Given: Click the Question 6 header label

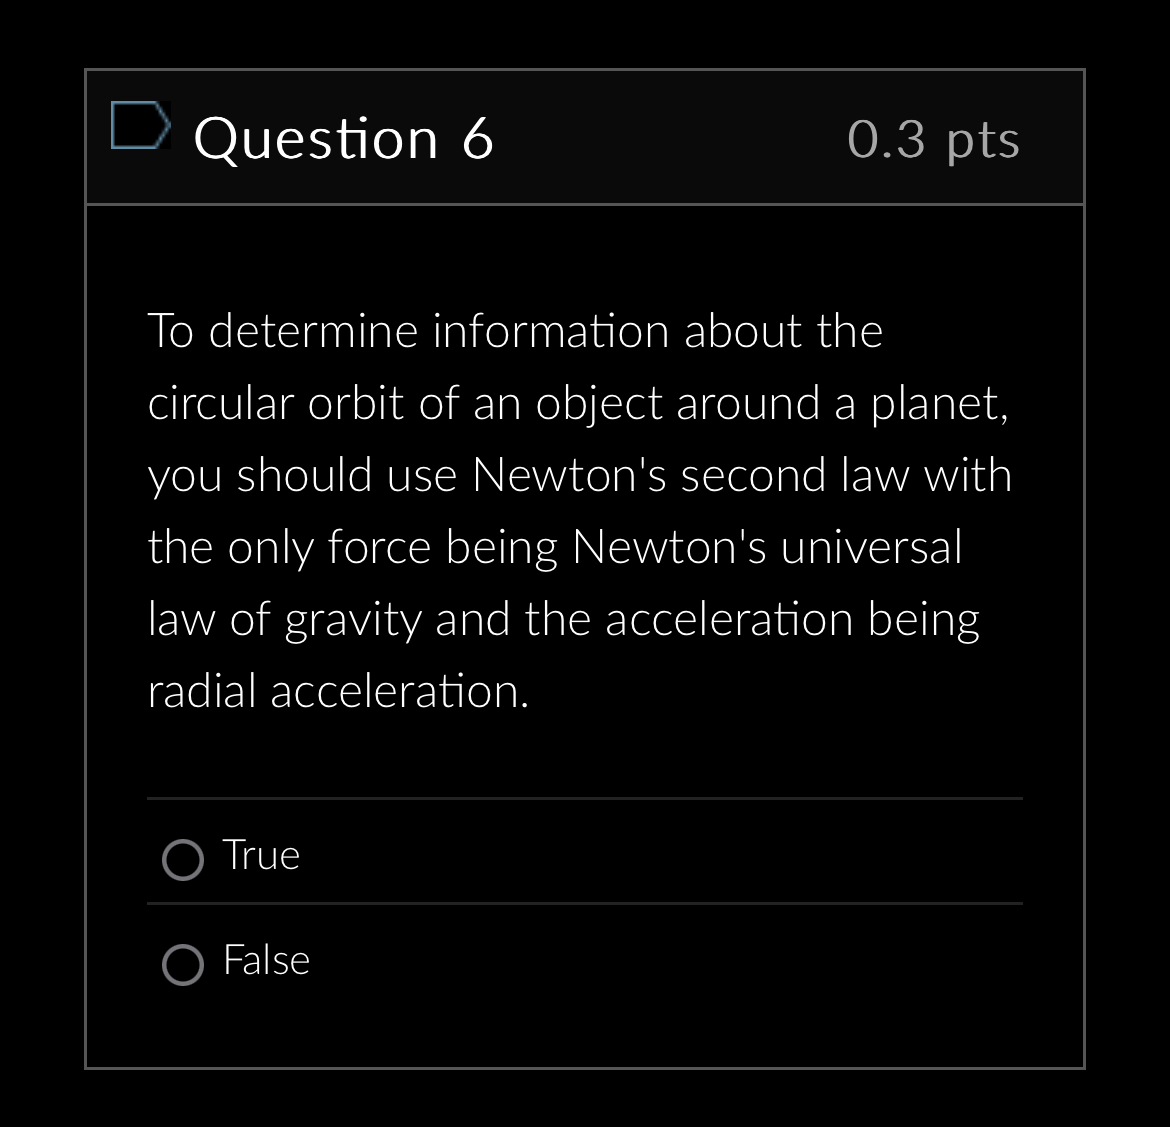Looking at the screenshot, I should pyautogui.click(x=344, y=138).
